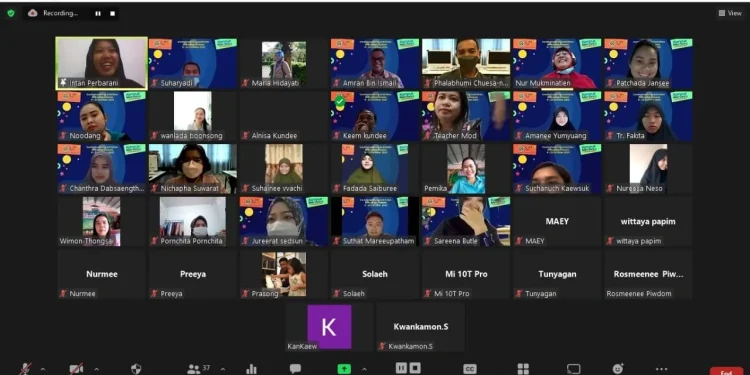
Task: Open the Reactions smiley icon
Action: (x=618, y=369)
